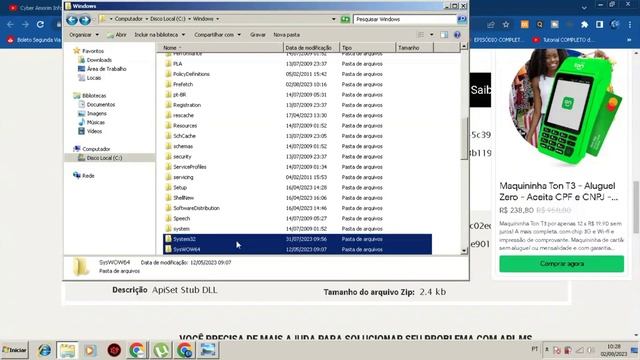Screen dimensions: 640x360
Task: Open Windows Media Player from taskbar
Action: click(90, 350)
